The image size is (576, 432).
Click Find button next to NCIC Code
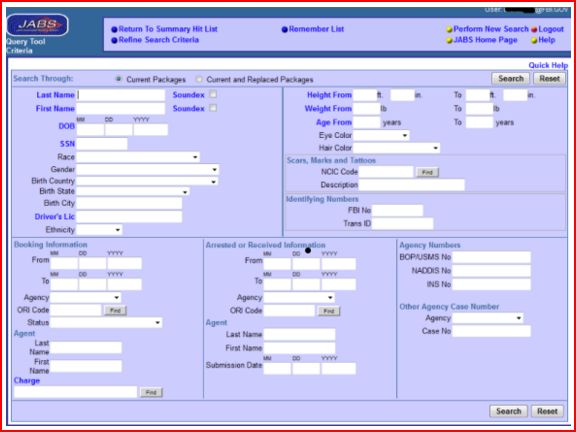[427, 172]
